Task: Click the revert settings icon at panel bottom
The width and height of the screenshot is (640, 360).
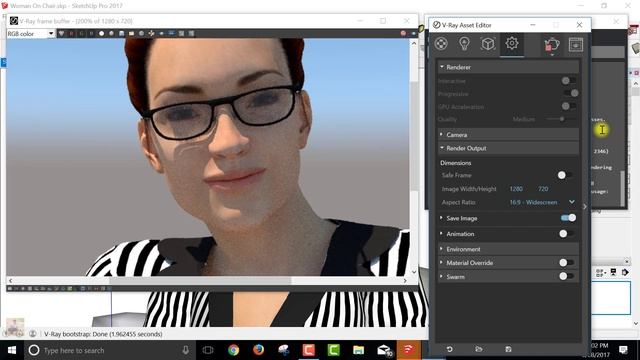Action: point(449,349)
